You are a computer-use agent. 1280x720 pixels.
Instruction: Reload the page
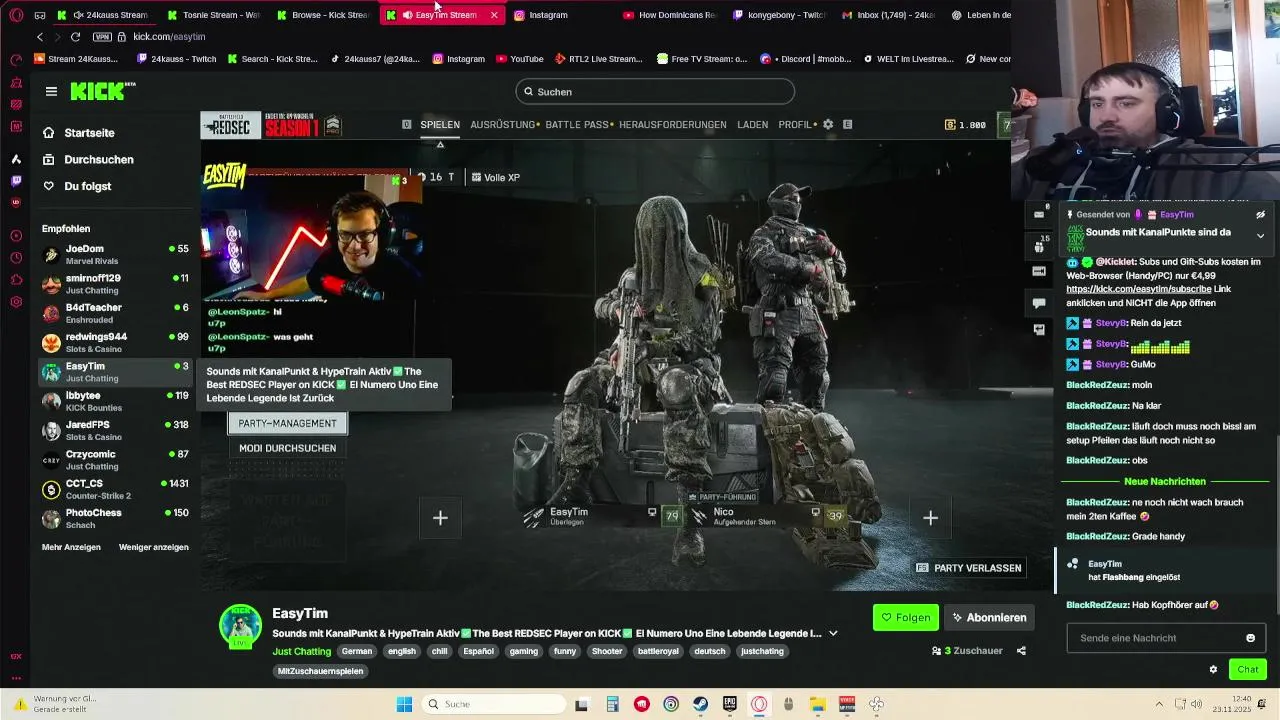coord(75,37)
